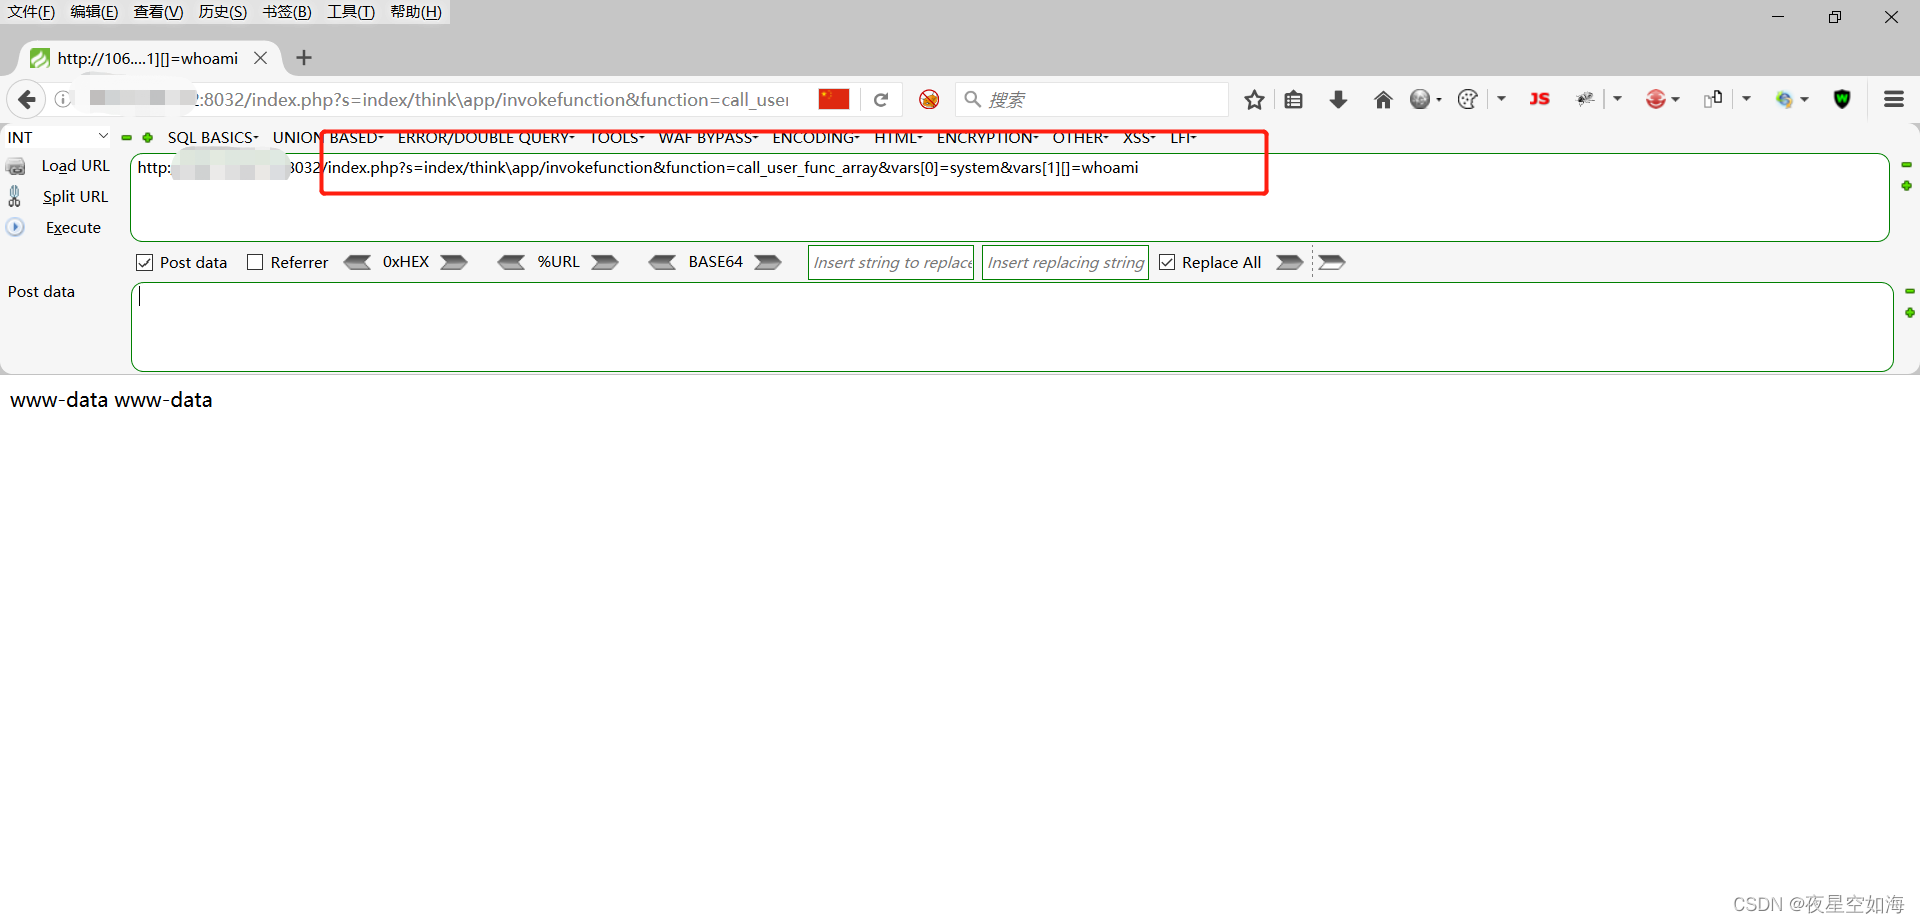Screen dimensions: 1920x924
Task: Go back using the browser back arrow
Action: (x=27, y=99)
